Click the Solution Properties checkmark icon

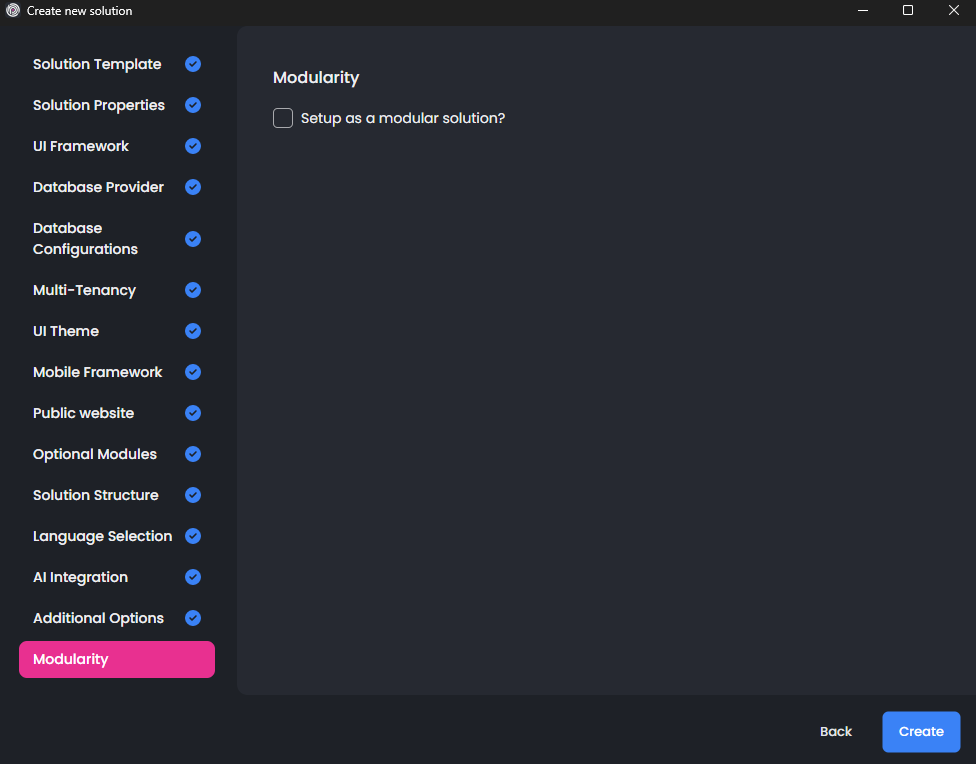tap(193, 105)
